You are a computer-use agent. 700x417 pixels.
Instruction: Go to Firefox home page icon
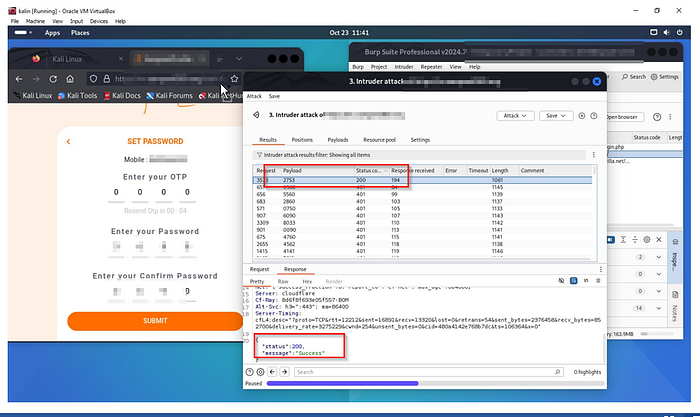click(70, 79)
